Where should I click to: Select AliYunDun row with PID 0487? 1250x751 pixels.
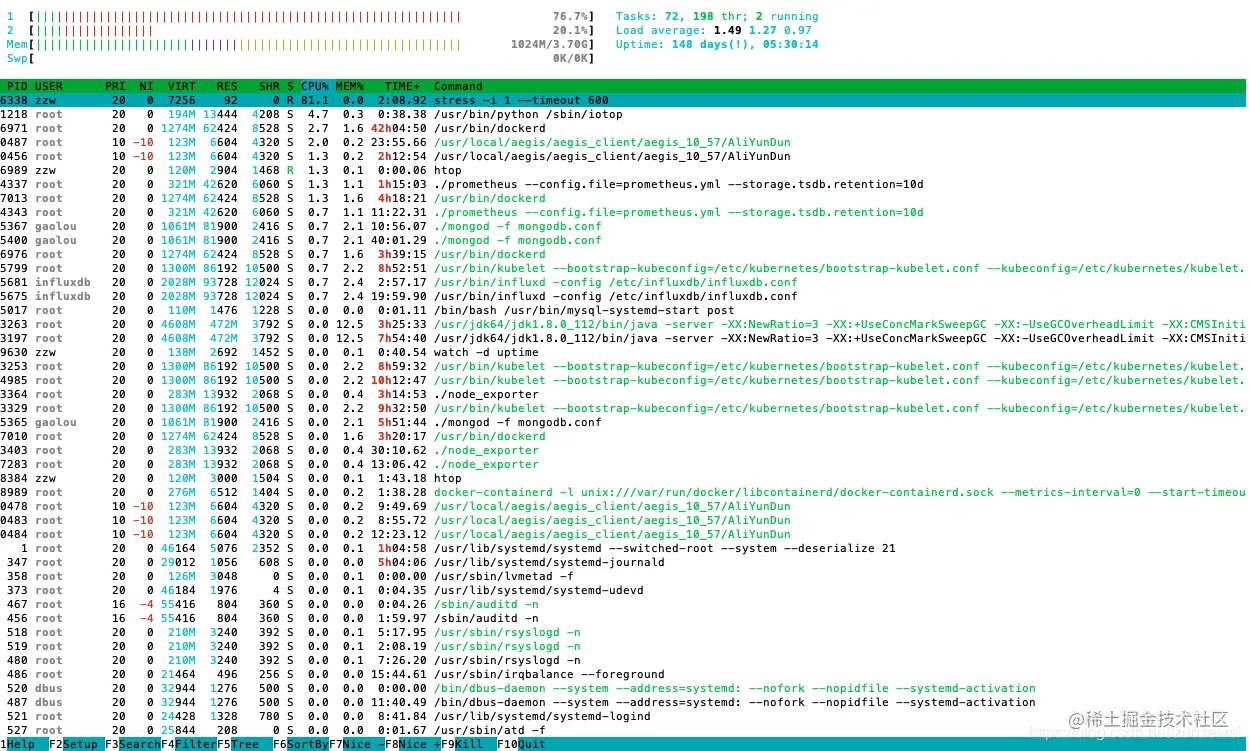click(623, 142)
